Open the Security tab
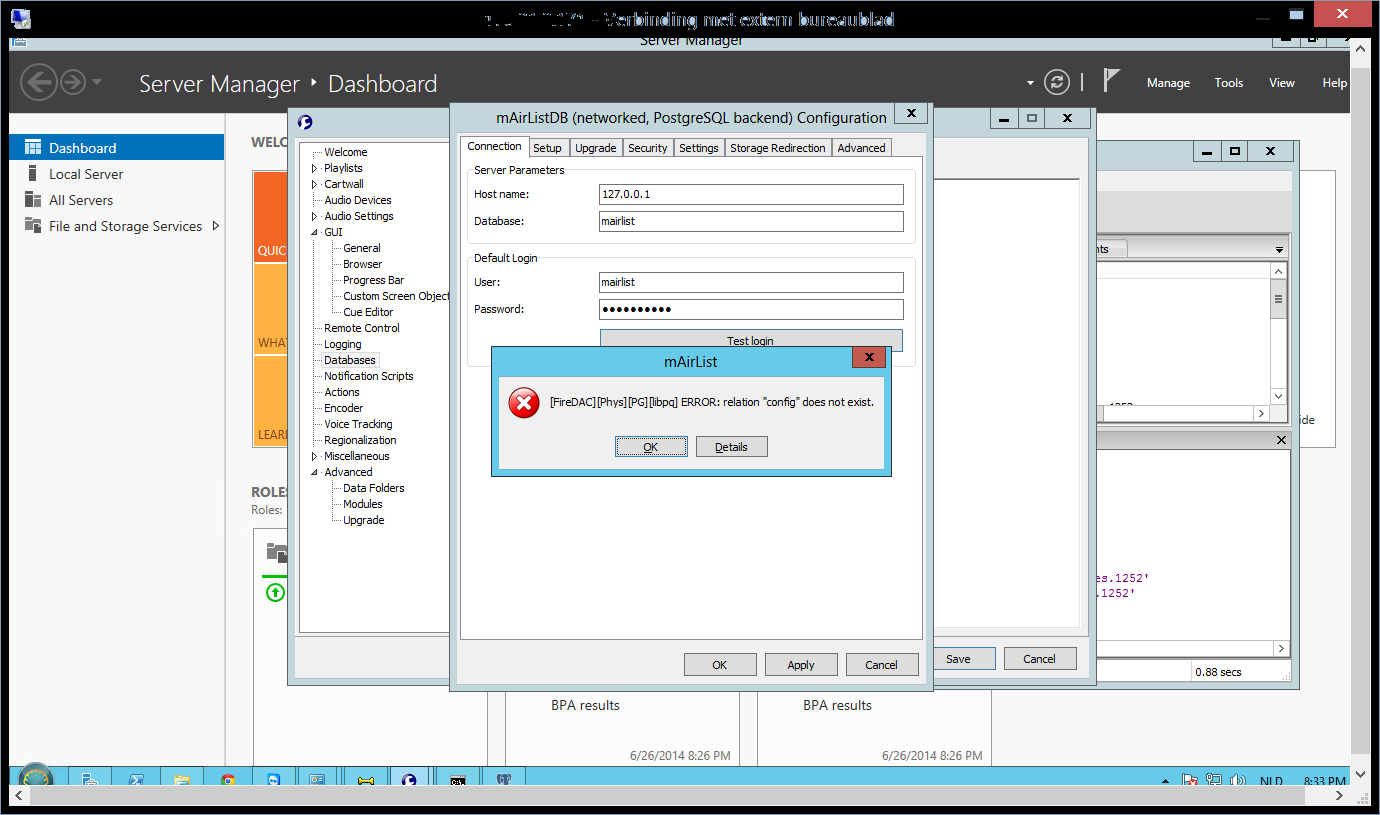 [x=648, y=147]
